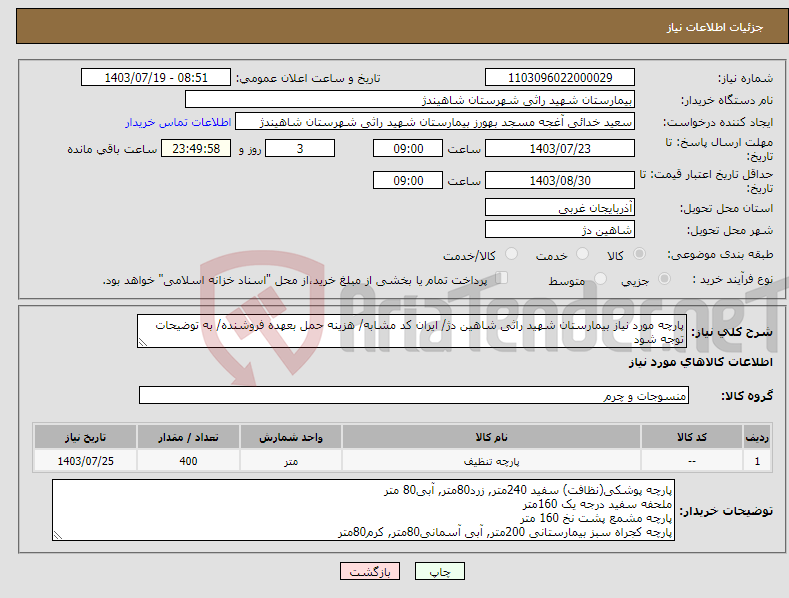Open اطلاعات تماس خریدار link
This screenshot has width=789, height=598.
pos(178,122)
